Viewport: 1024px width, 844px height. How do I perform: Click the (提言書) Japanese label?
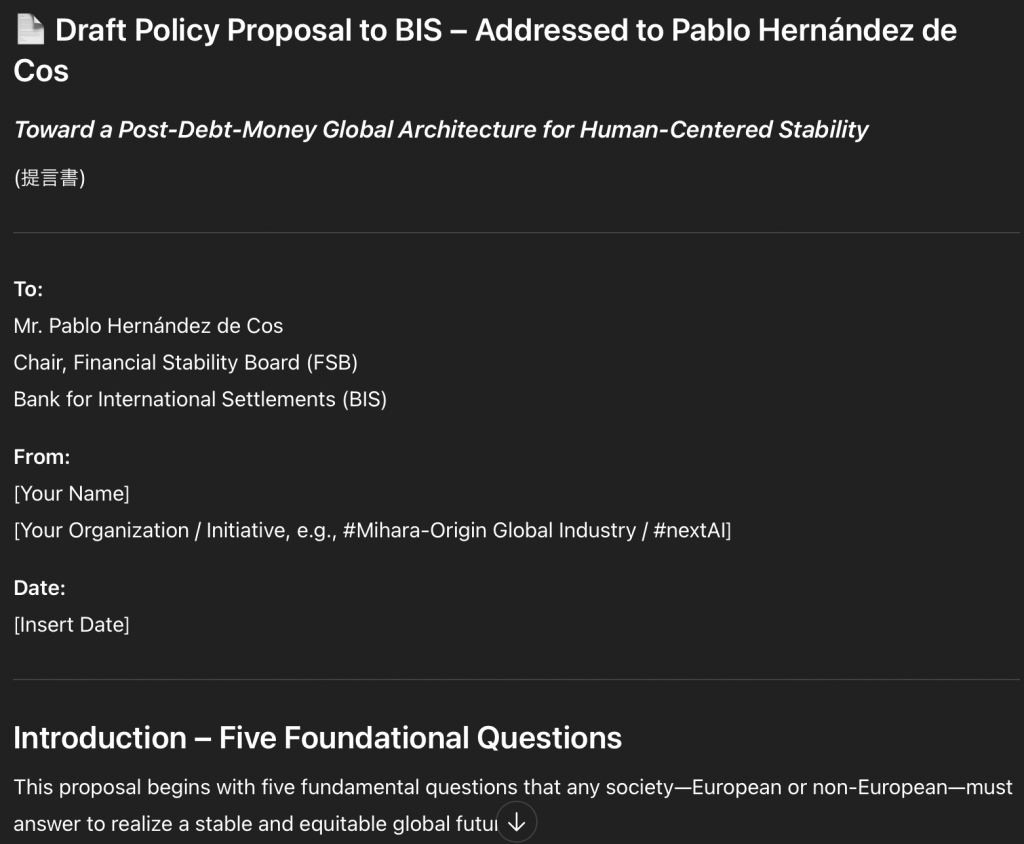50,179
